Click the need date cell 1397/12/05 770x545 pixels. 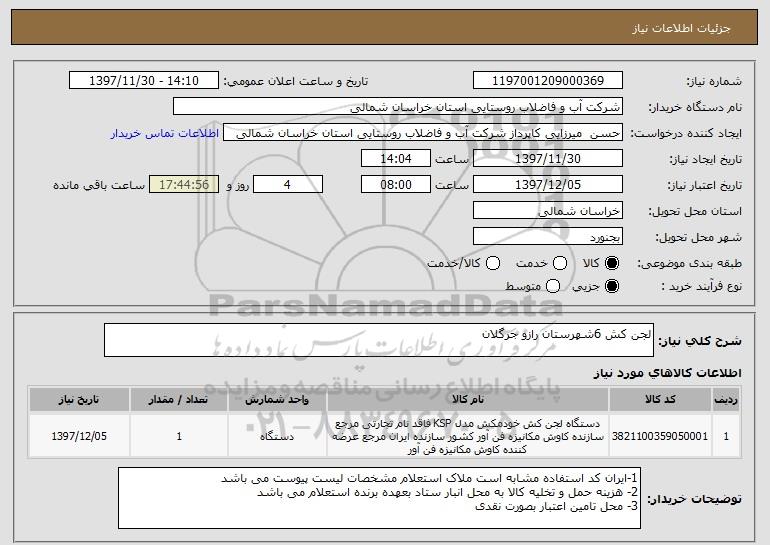click(79, 436)
